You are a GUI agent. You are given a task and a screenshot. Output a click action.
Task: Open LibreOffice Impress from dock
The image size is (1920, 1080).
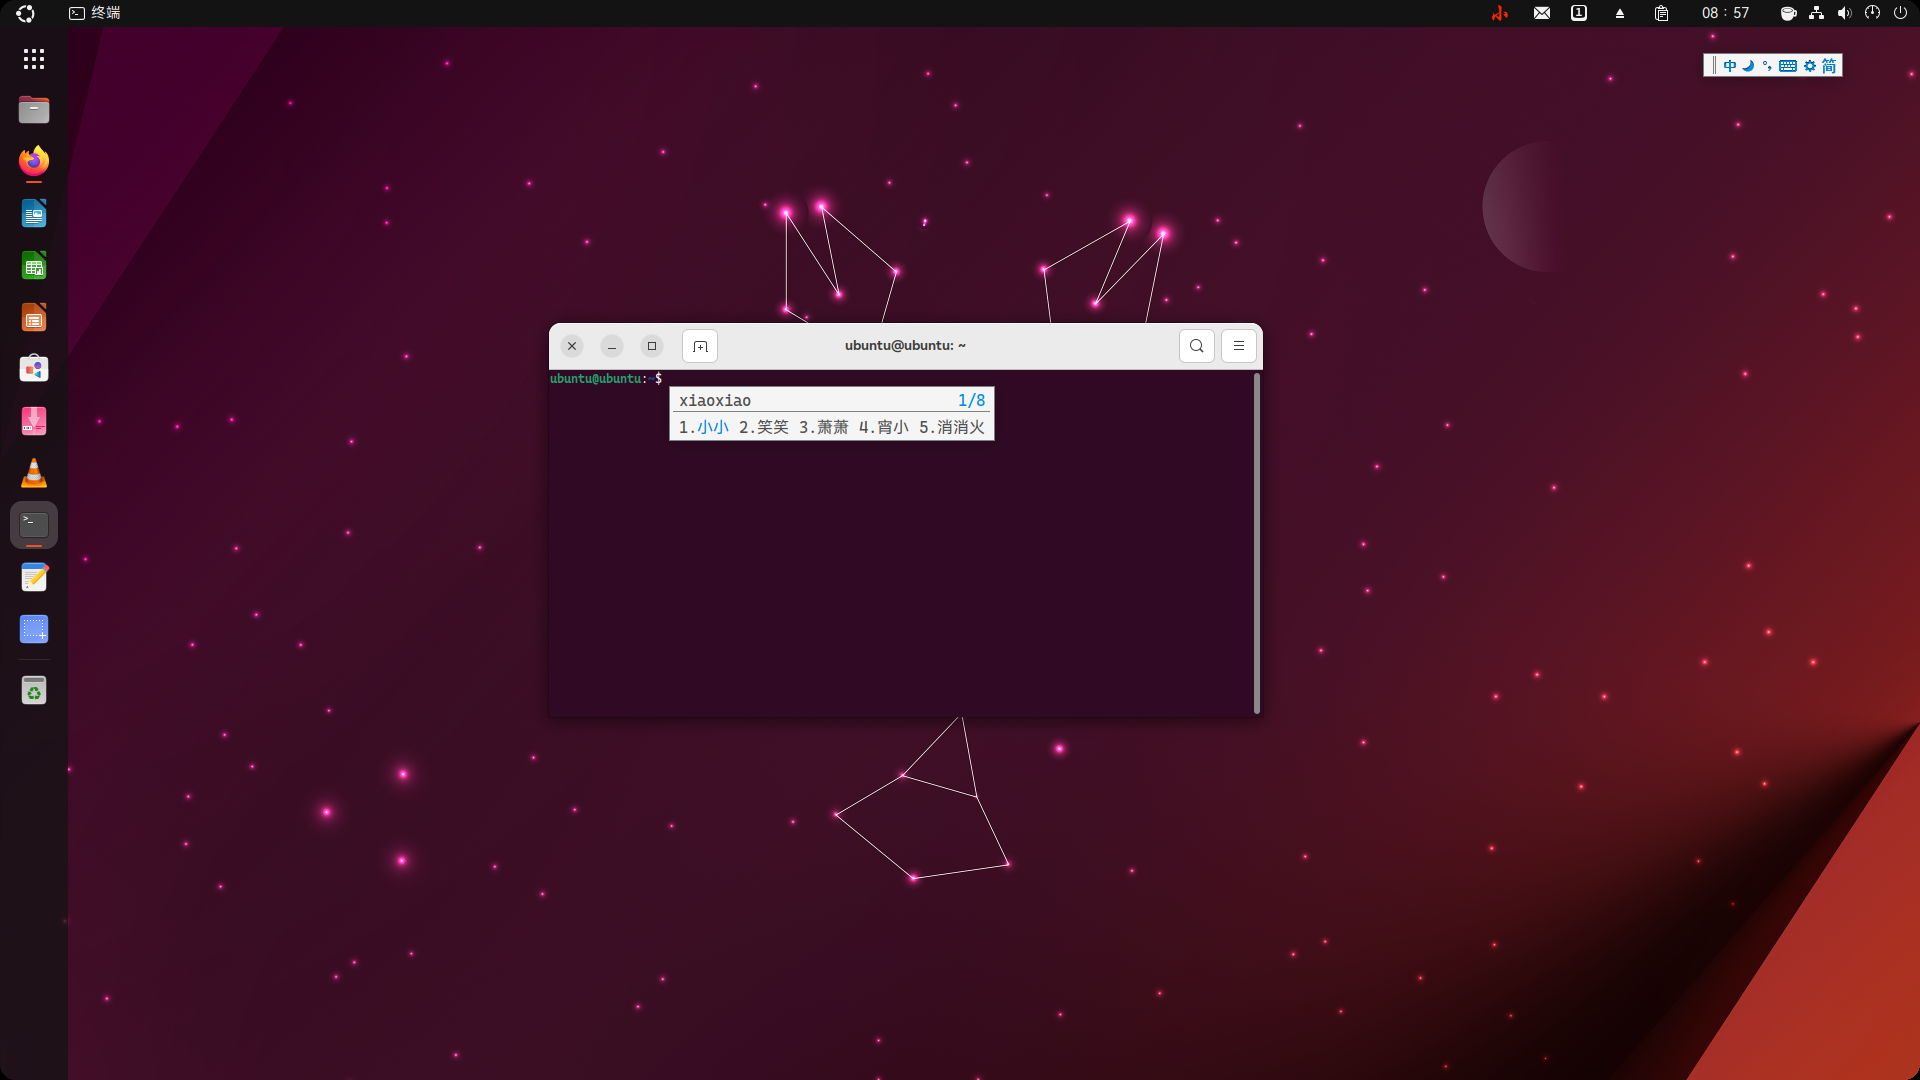(34, 318)
